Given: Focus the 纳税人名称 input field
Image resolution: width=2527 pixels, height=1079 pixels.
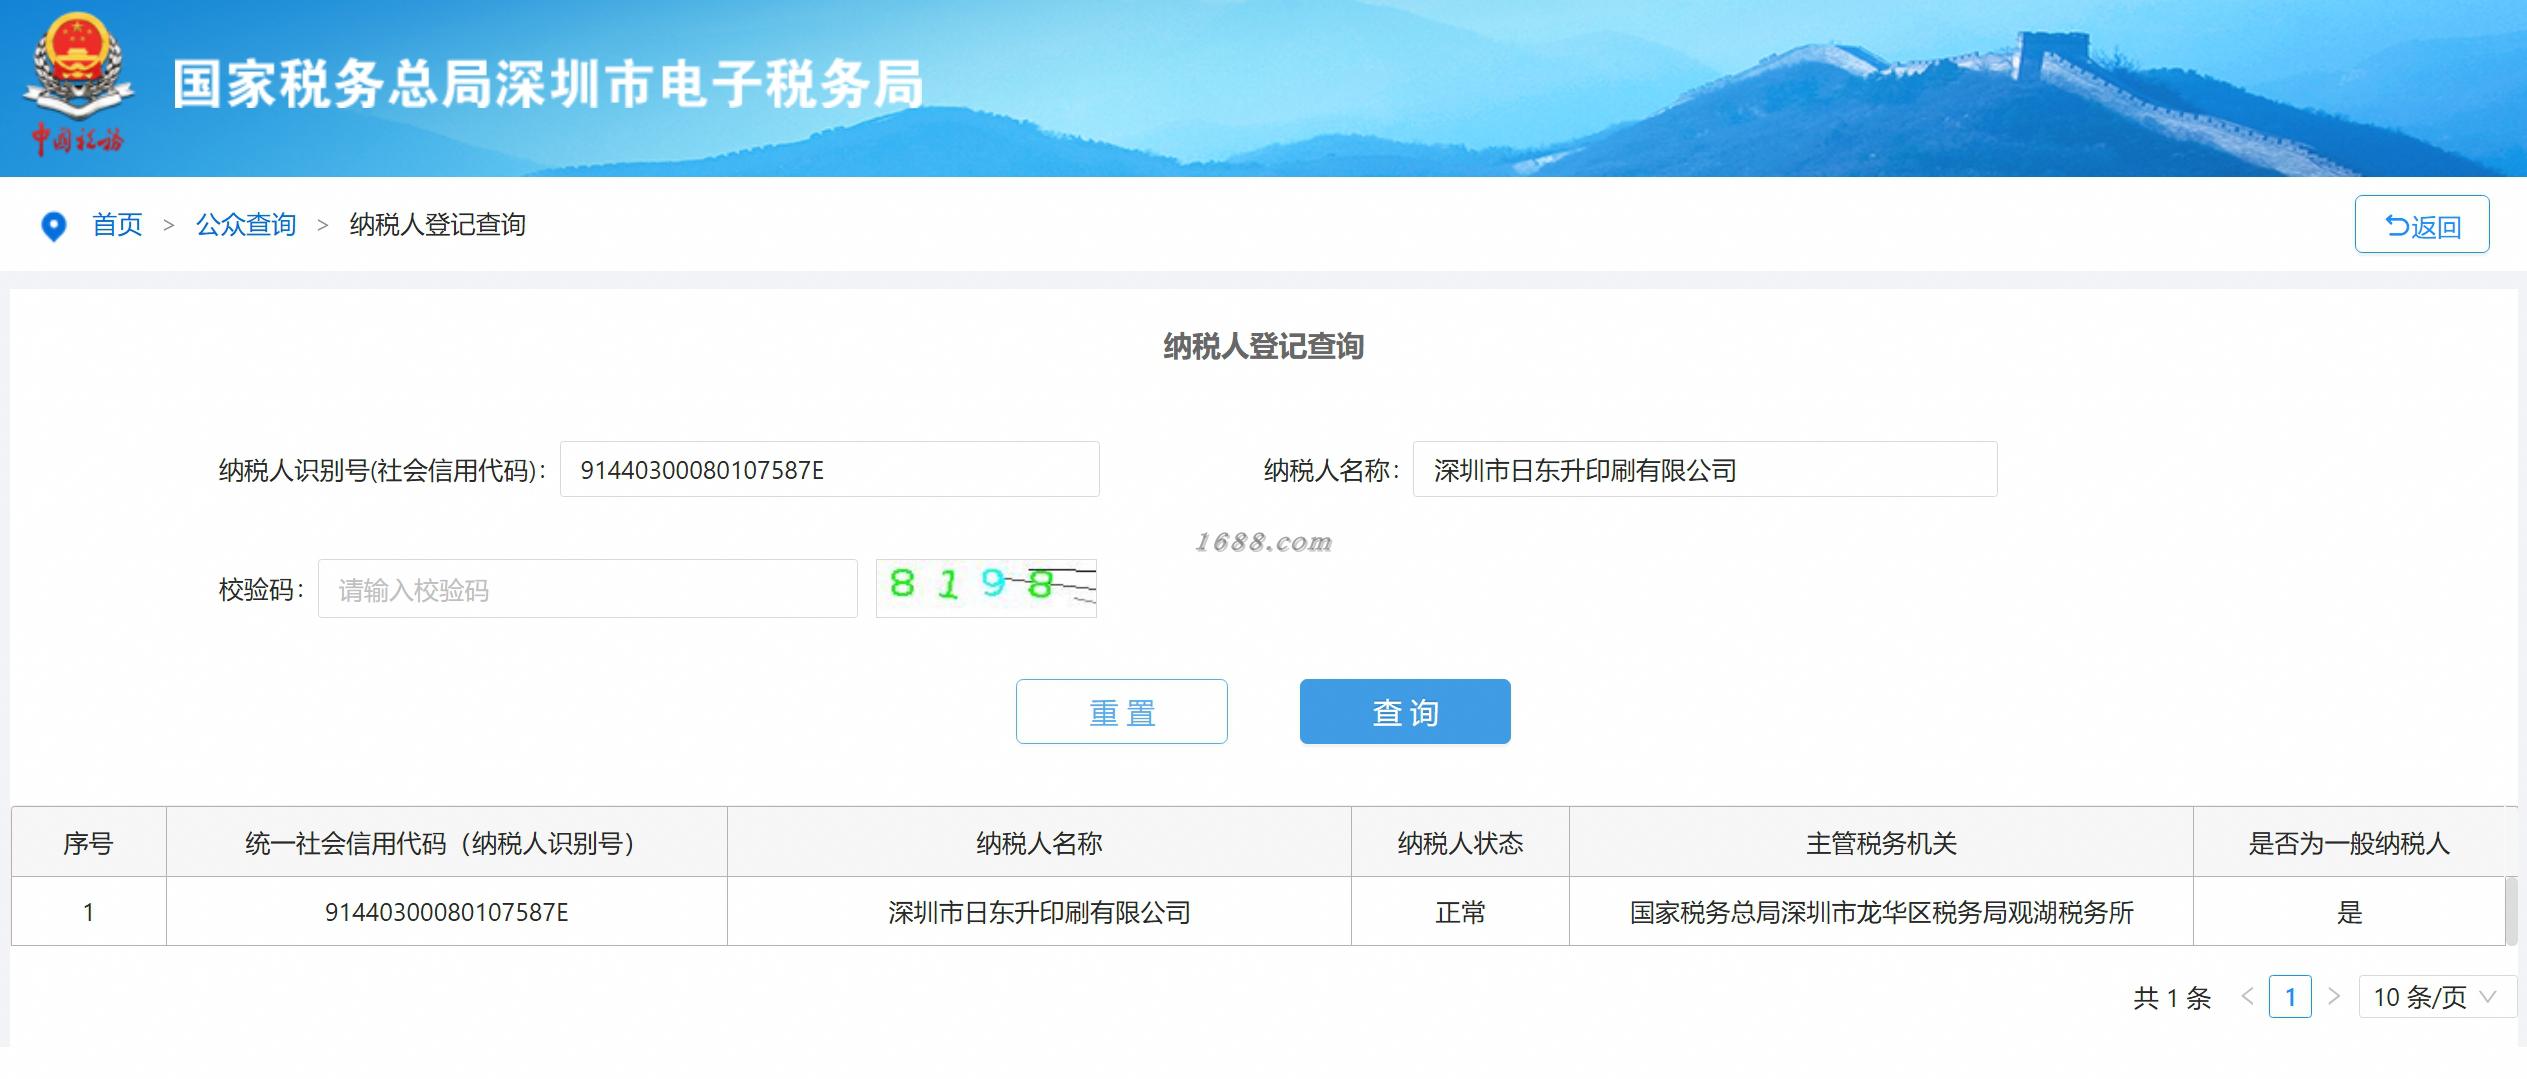Looking at the screenshot, I should pos(1704,469).
